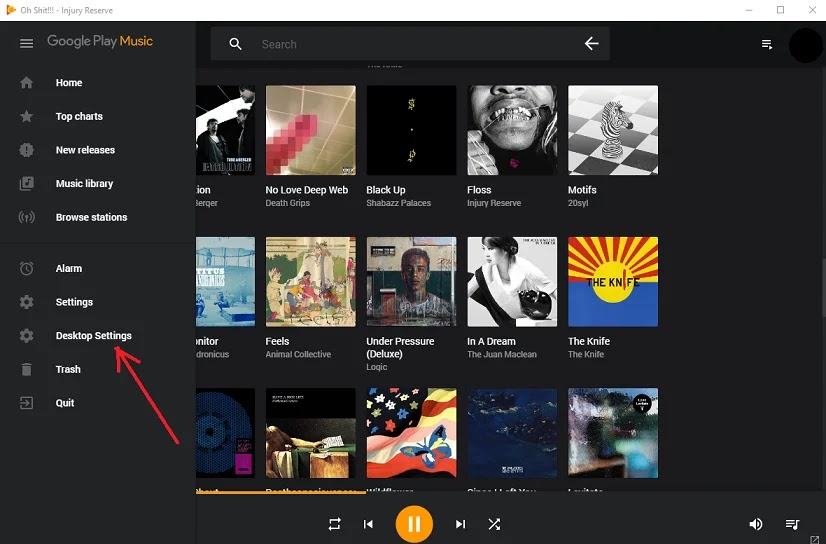
Task: Skip to previous track
Action: [x=368, y=524]
